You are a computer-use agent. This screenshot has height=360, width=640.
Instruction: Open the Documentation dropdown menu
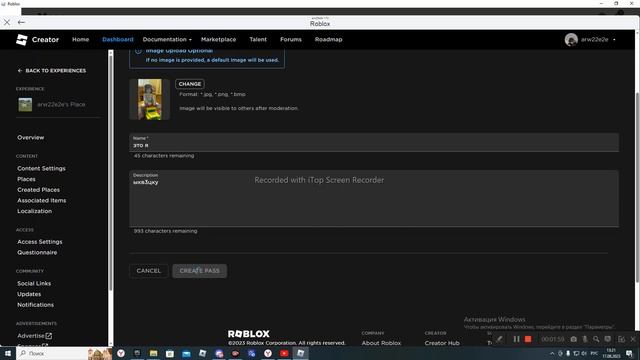[167, 40]
